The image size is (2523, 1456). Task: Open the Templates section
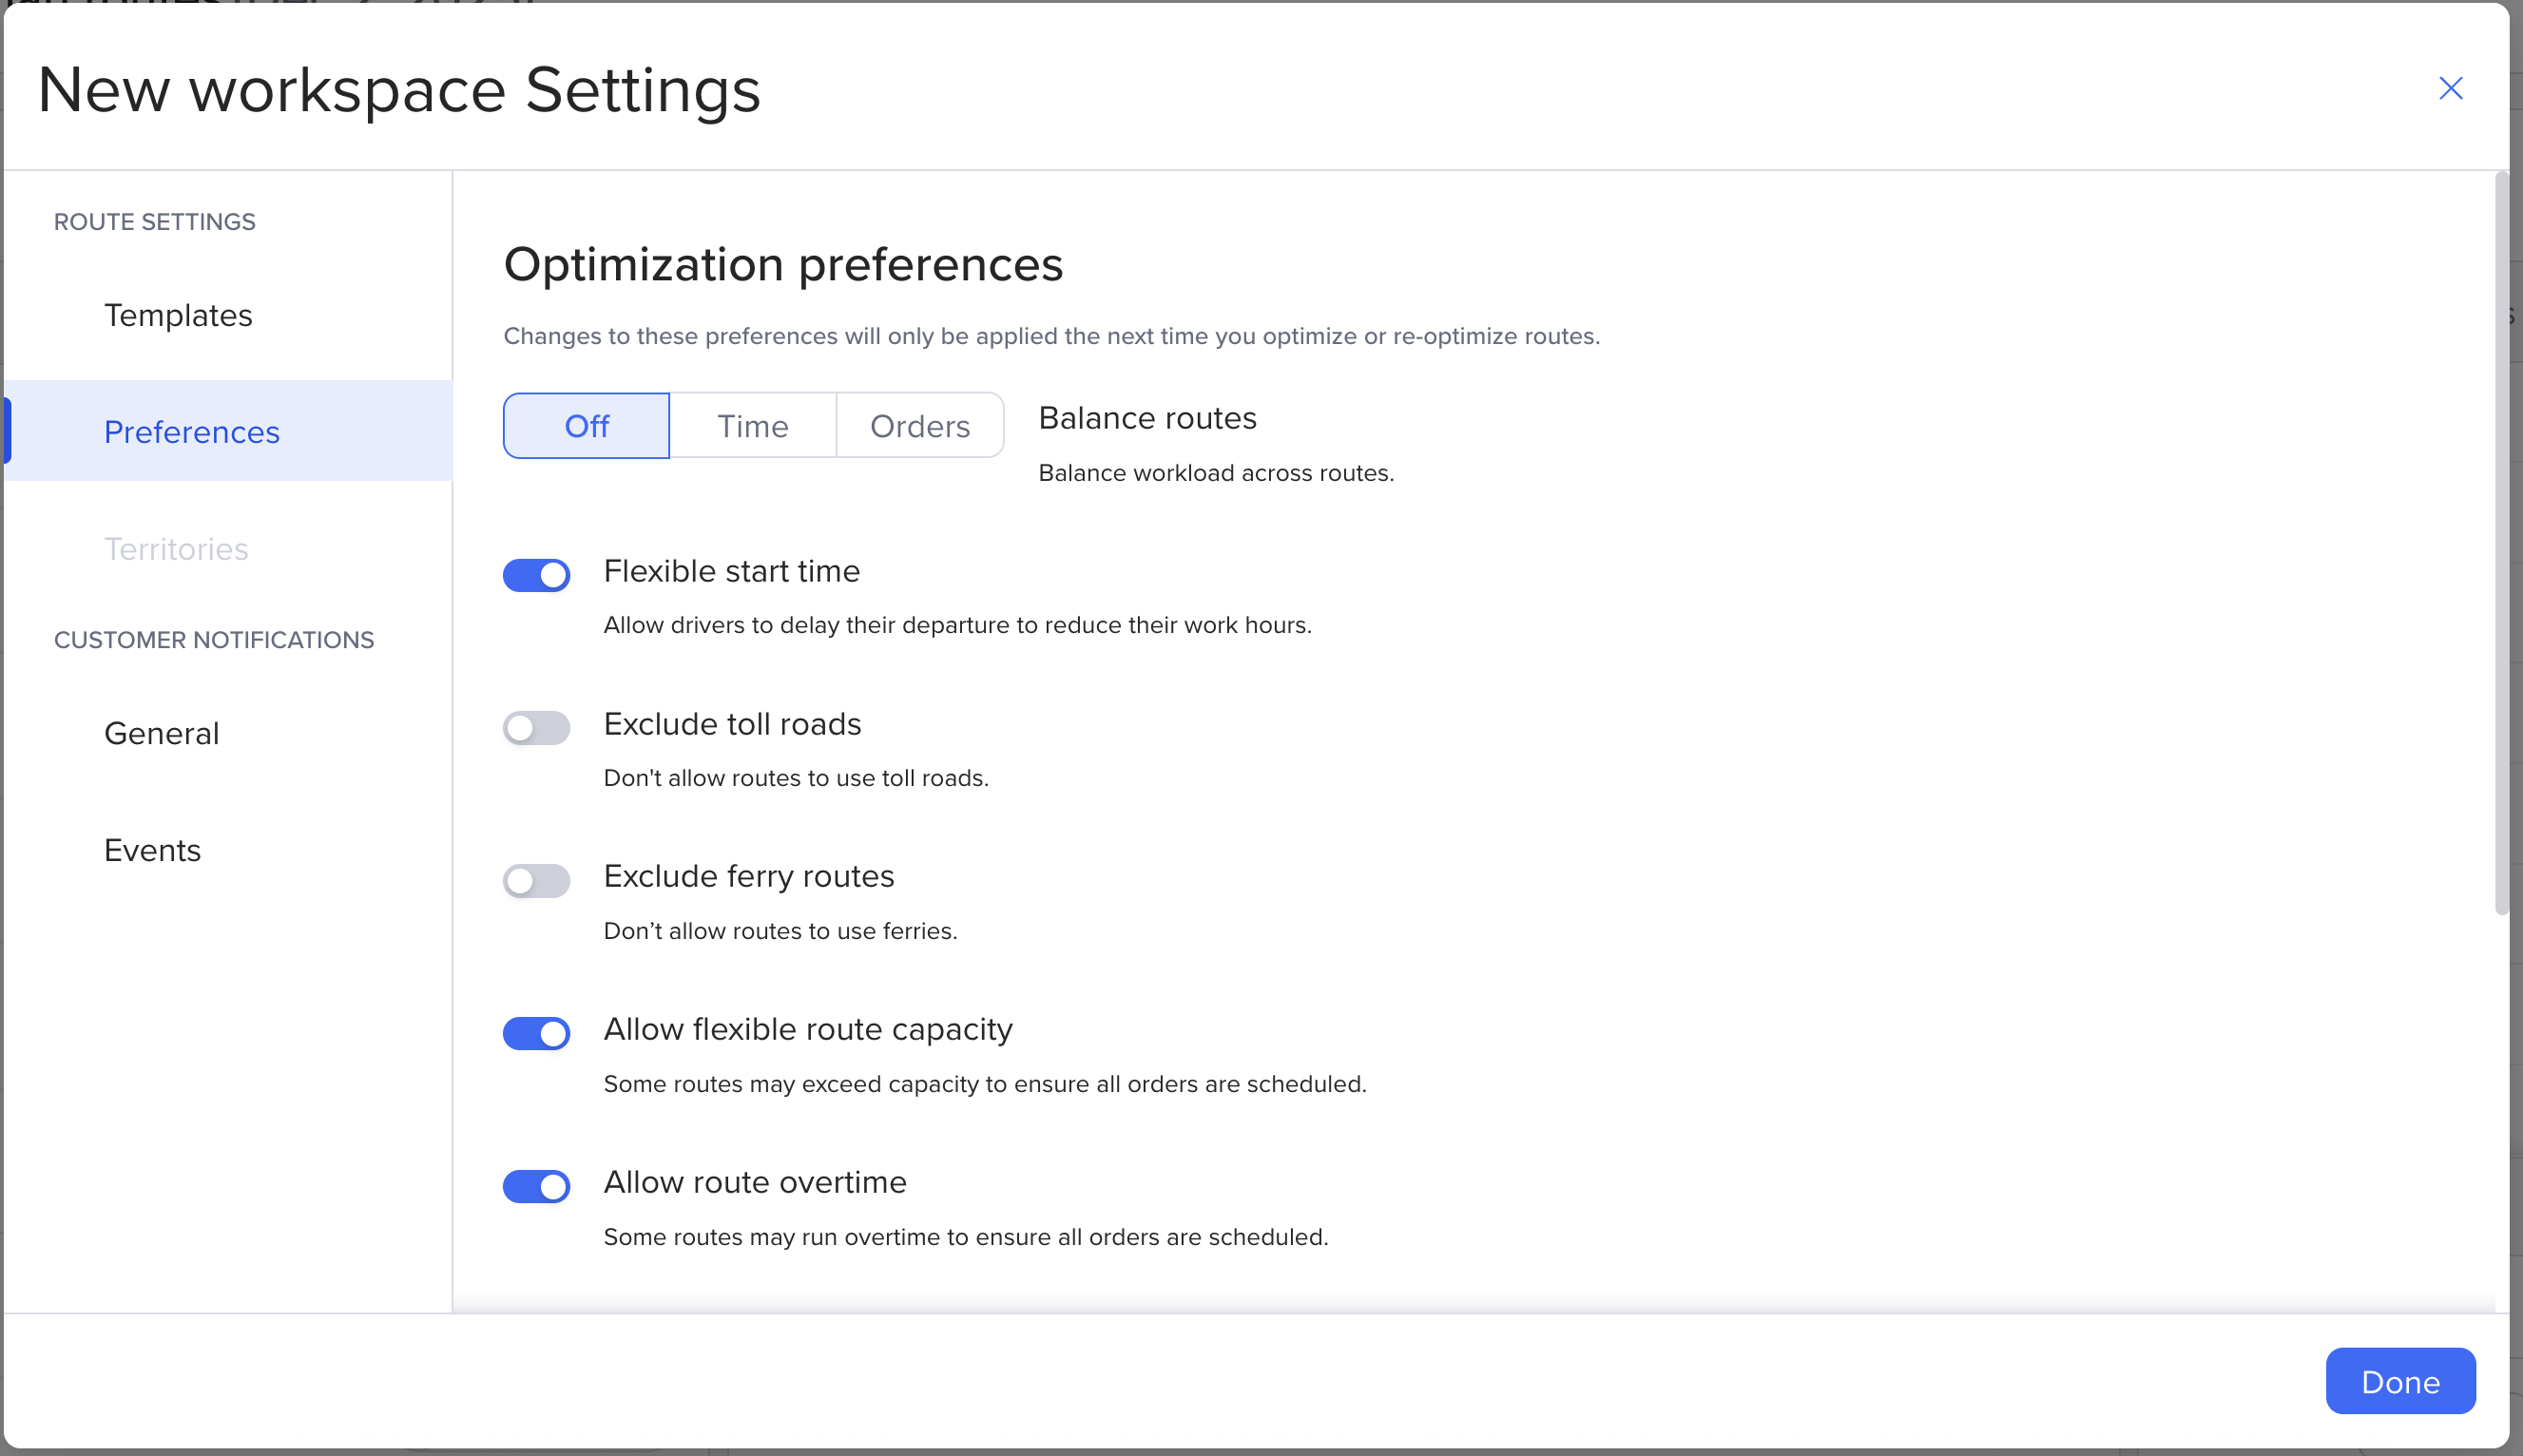click(x=178, y=315)
